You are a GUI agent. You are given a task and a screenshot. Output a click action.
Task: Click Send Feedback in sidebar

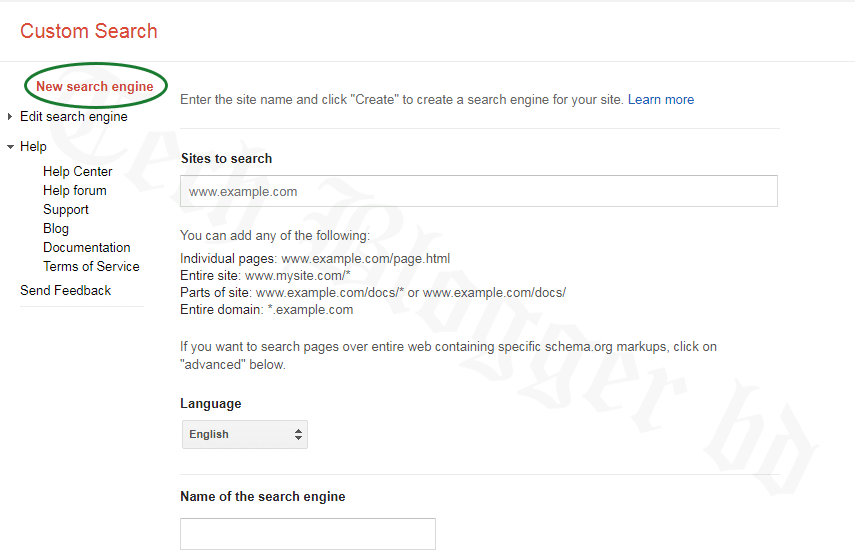(66, 291)
